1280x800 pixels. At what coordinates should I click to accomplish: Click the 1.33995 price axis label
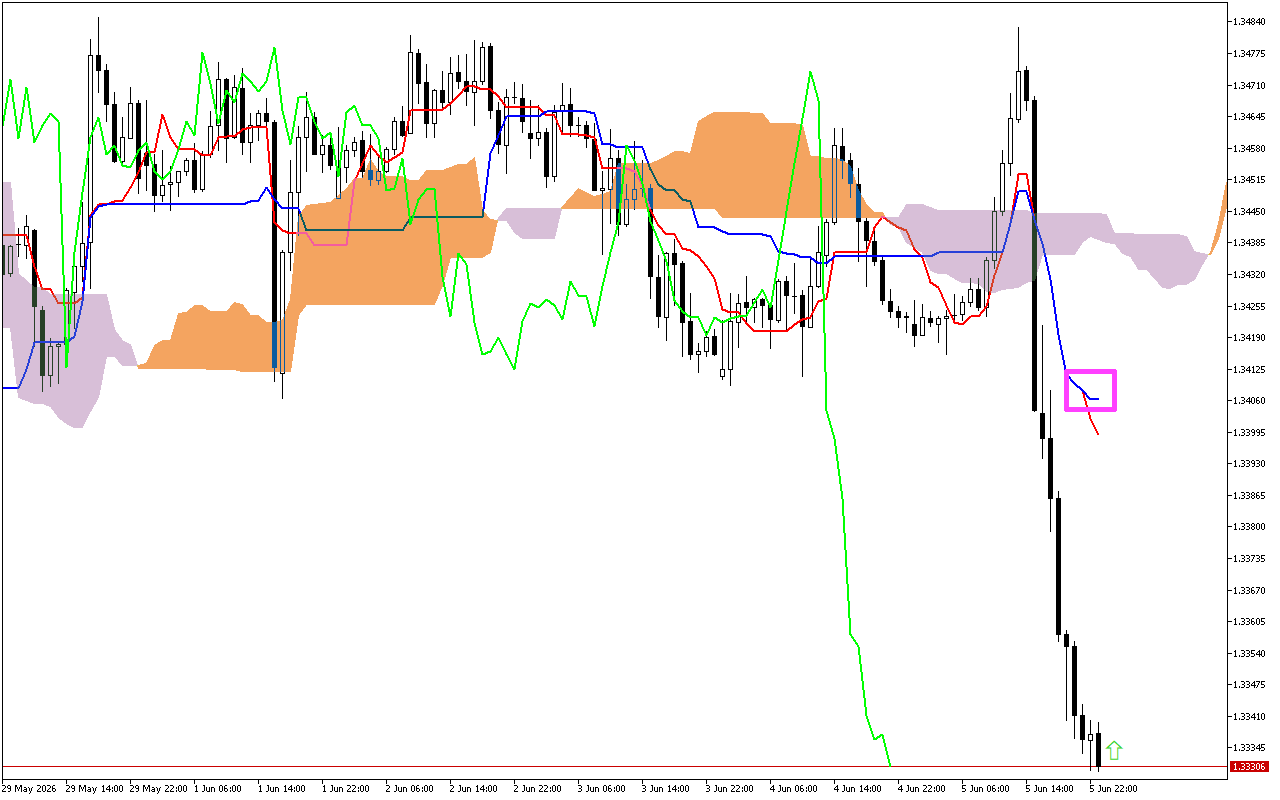pos(1250,433)
